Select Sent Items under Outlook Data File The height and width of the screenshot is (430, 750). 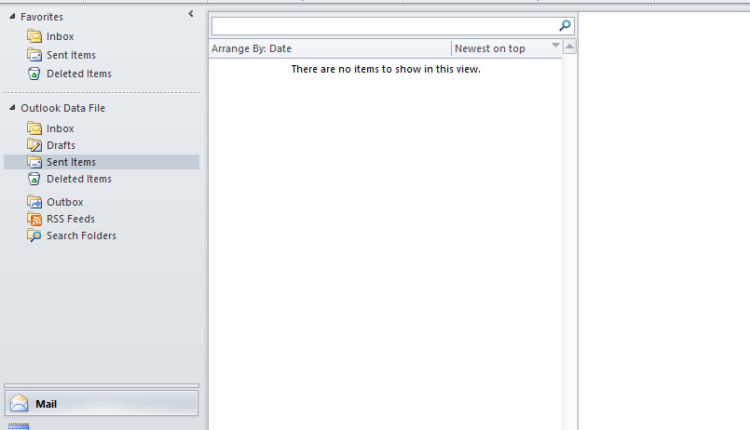(70, 162)
